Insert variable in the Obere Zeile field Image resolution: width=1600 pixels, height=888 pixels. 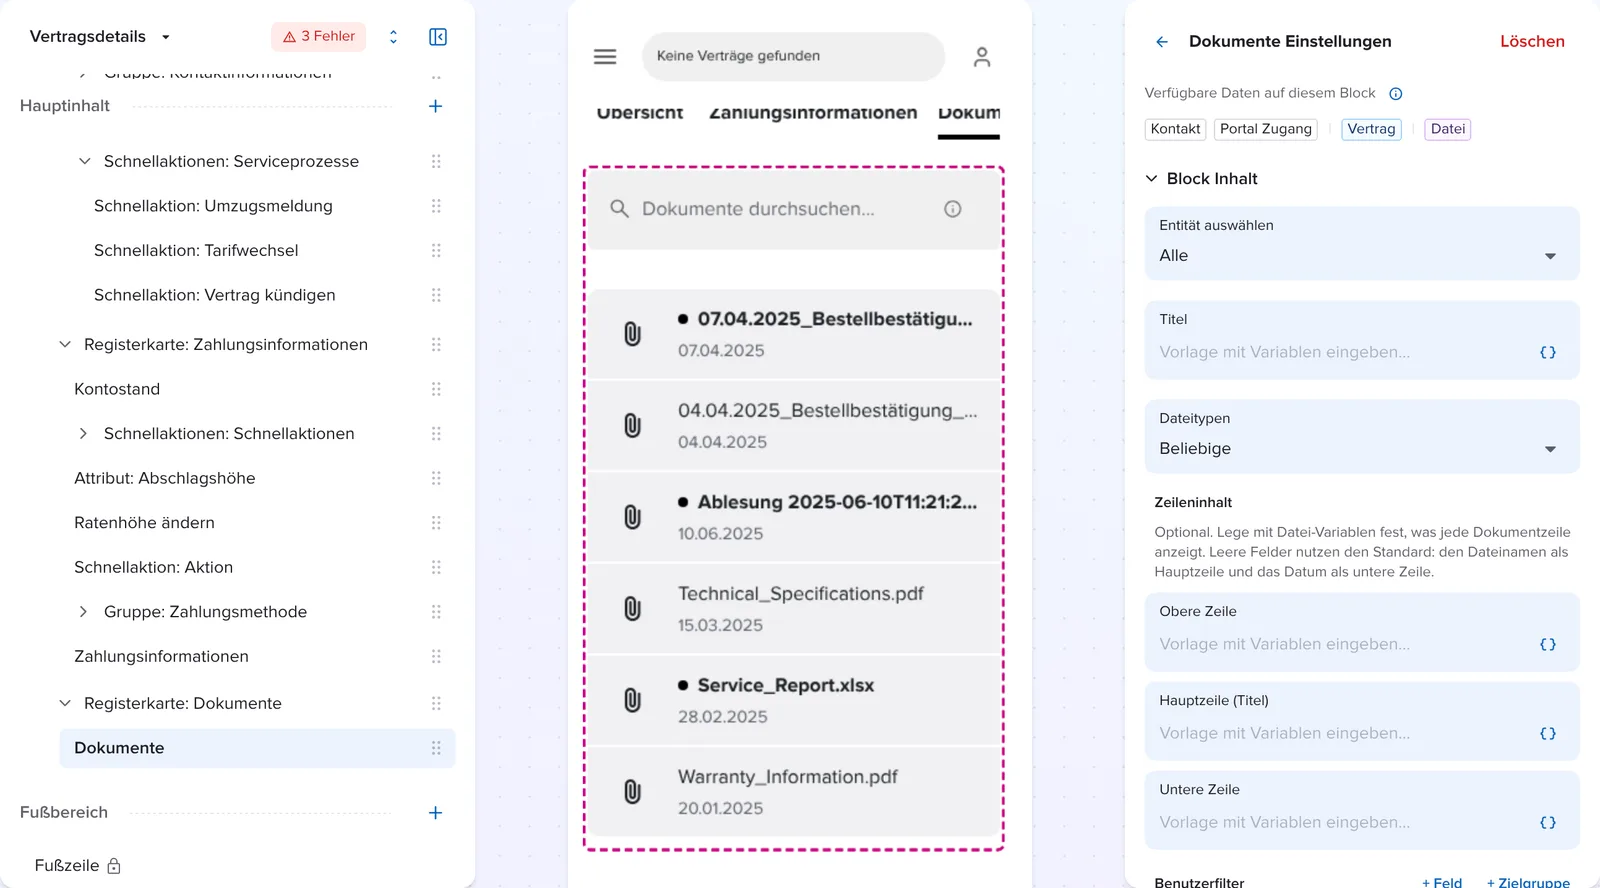coord(1548,644)
